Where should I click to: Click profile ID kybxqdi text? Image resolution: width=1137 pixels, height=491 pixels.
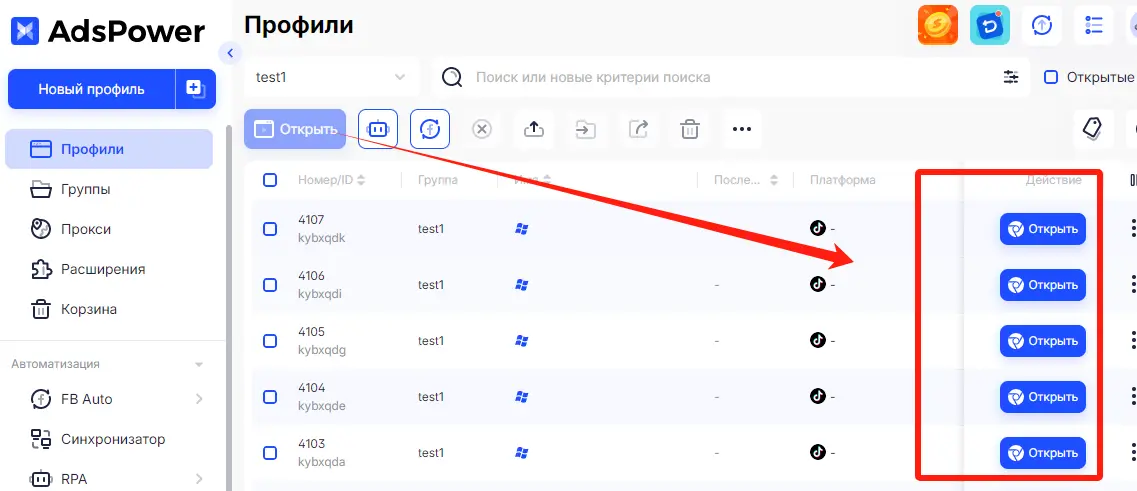click(321, 294)
